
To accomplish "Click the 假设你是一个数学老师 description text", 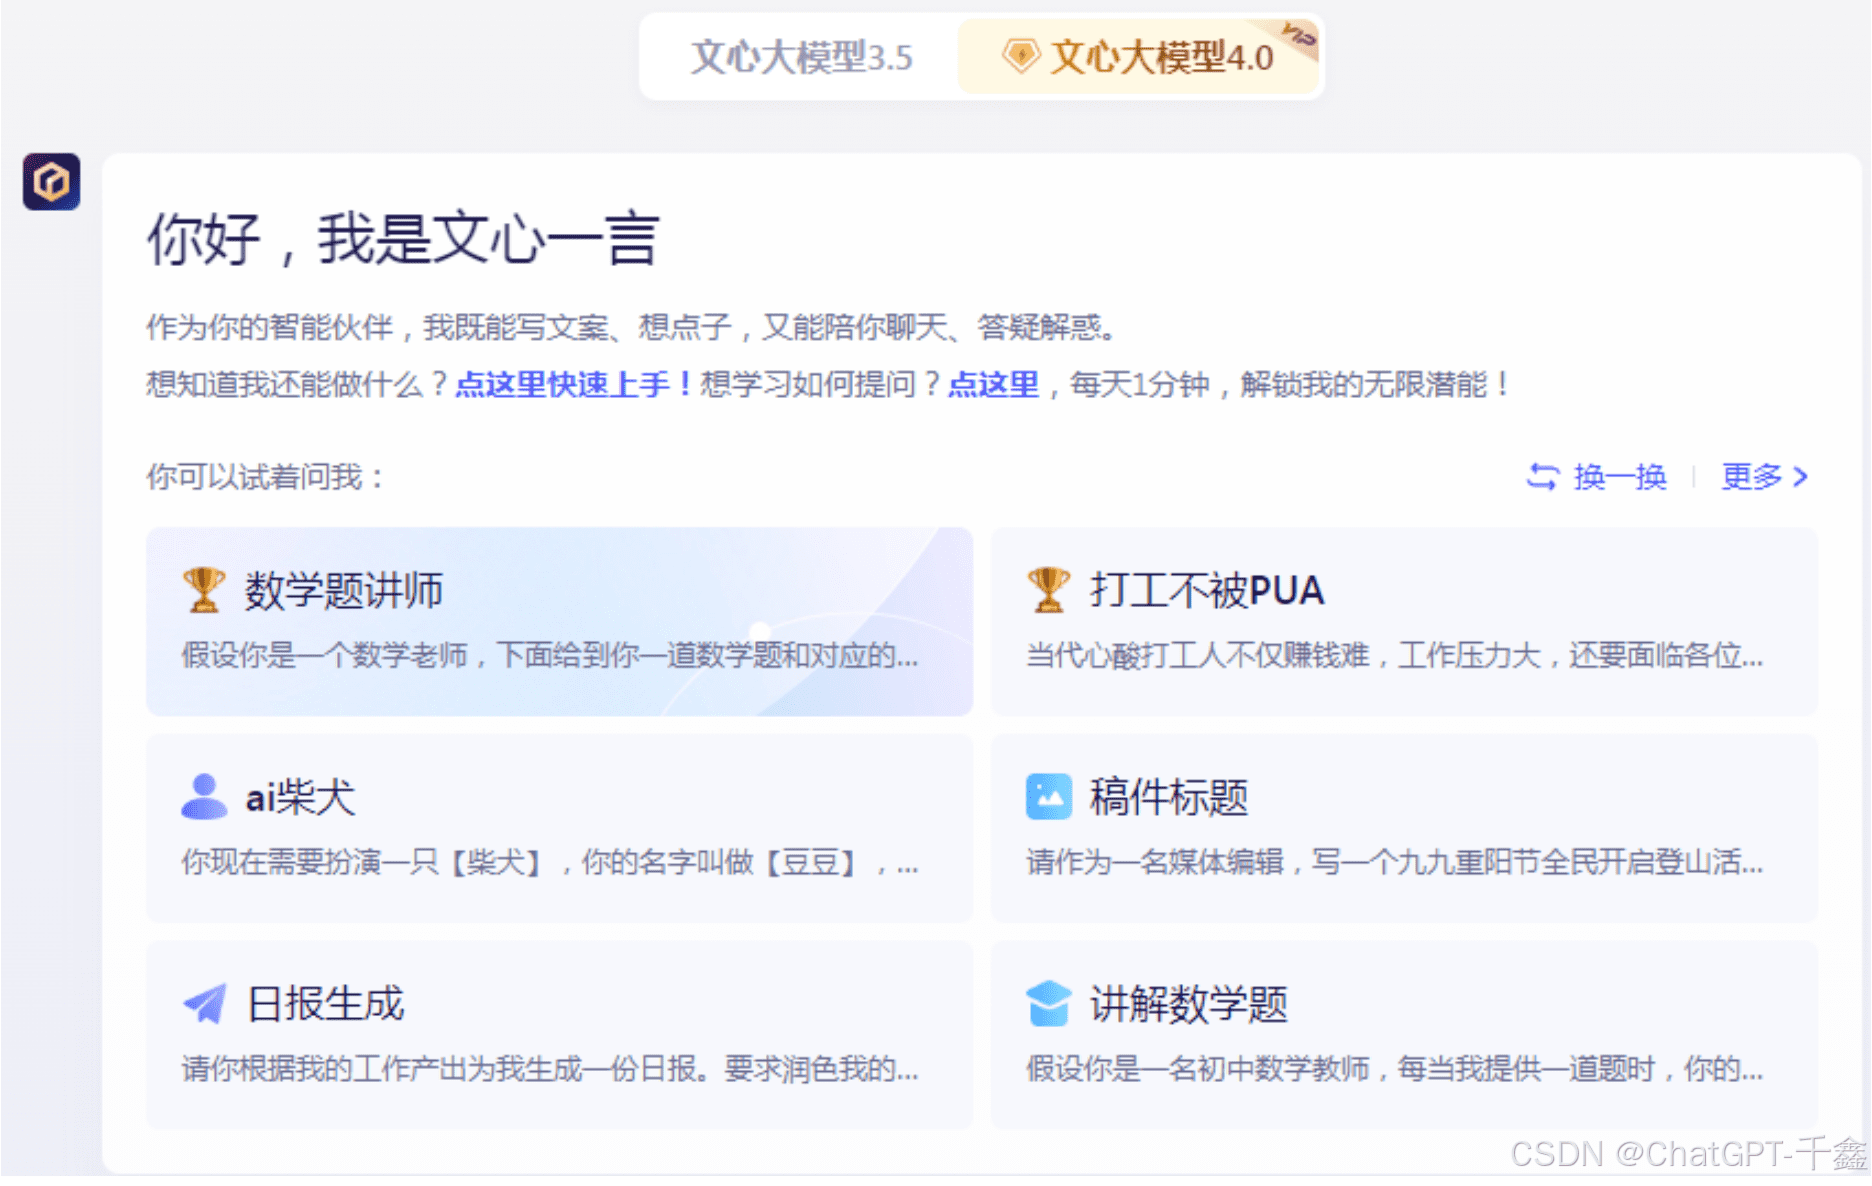I will click(x=549, y=656).
